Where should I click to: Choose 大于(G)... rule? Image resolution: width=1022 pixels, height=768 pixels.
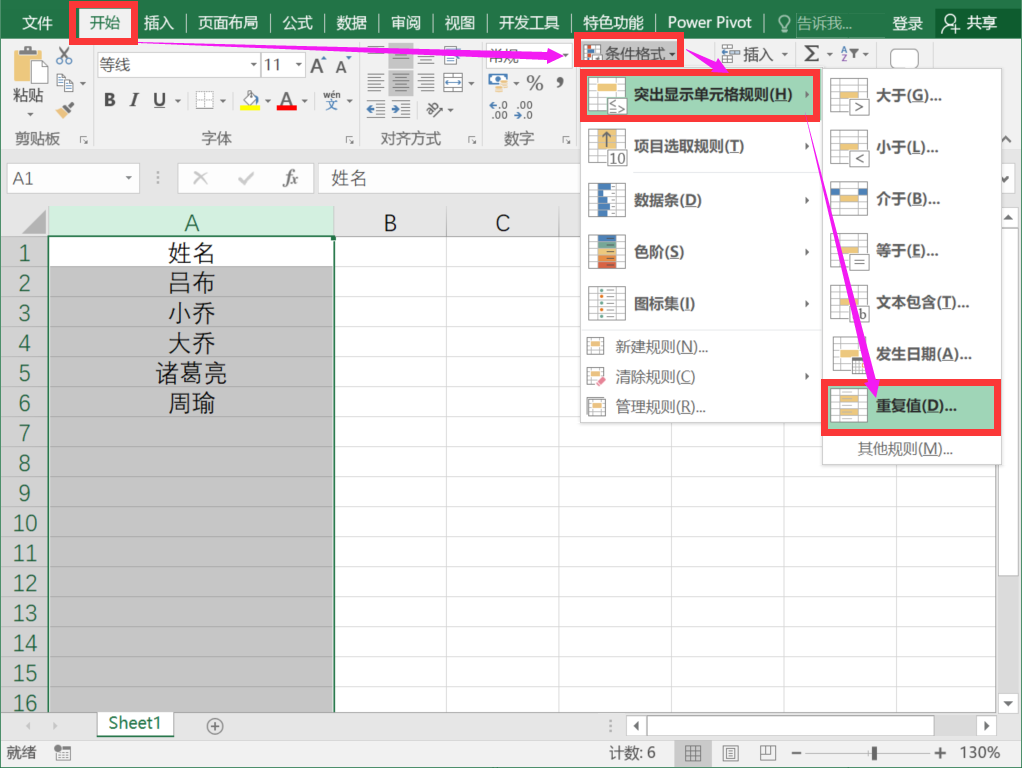909,96
